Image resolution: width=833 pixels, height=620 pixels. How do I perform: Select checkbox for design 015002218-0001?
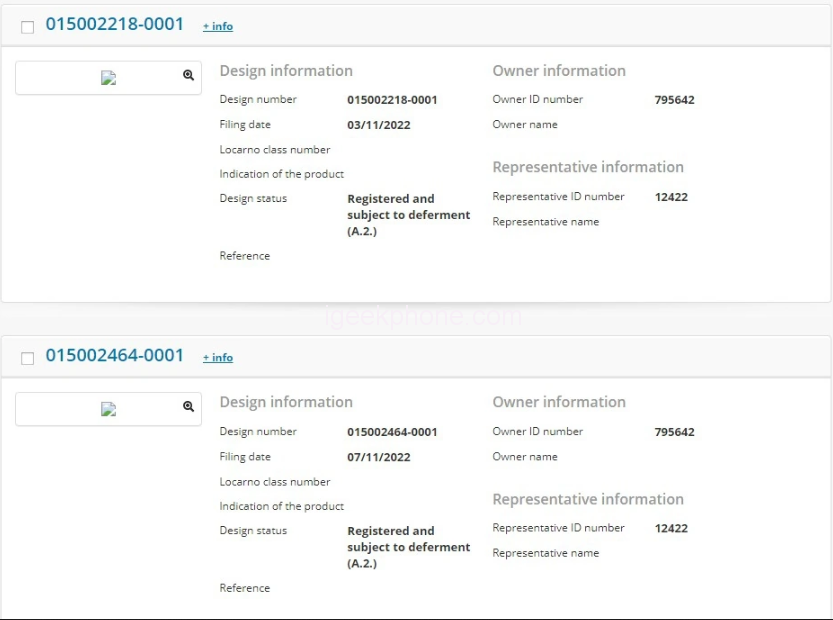(x=27, y=27)
